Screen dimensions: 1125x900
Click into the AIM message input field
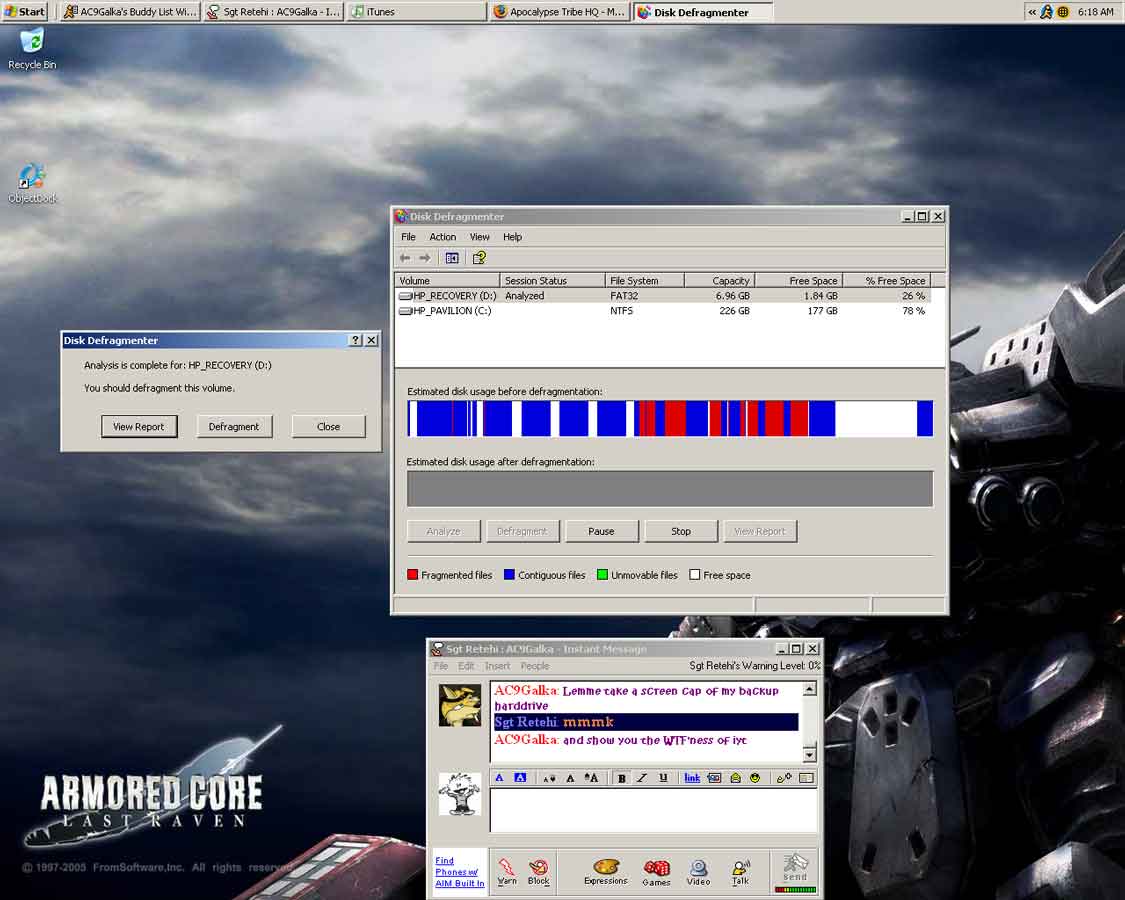point(654,810)
